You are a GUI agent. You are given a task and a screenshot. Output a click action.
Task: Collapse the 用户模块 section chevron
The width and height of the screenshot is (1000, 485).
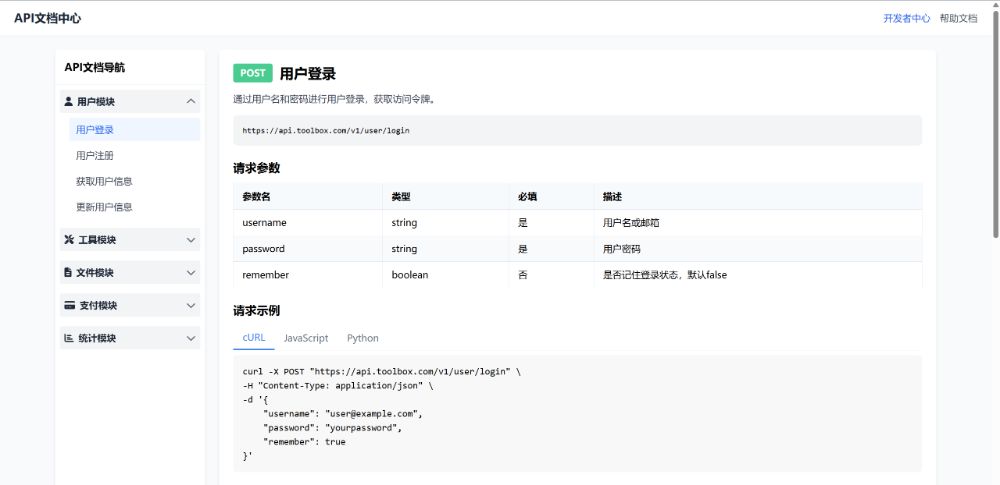(x=191, y=102)
